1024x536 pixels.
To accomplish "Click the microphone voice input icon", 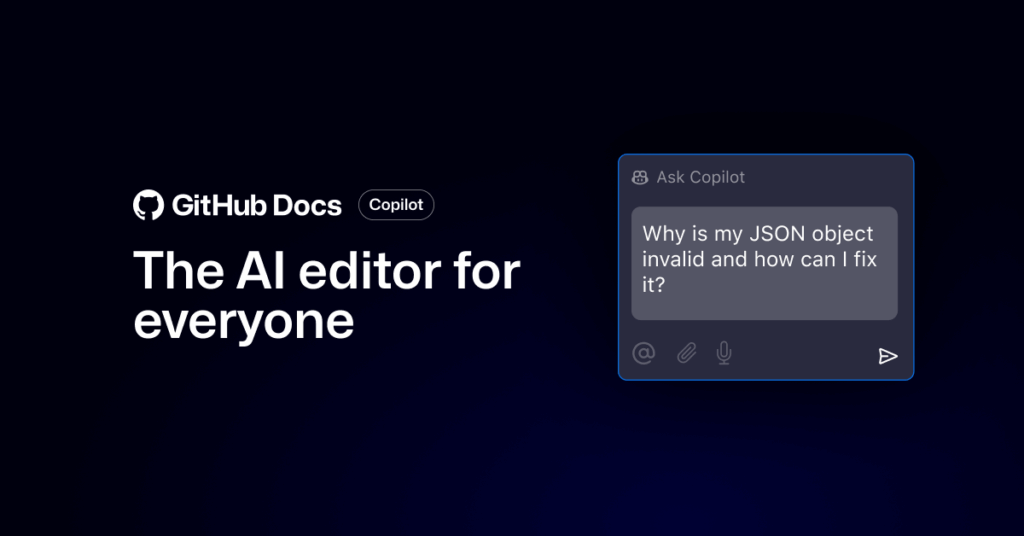I will point(724,353).
